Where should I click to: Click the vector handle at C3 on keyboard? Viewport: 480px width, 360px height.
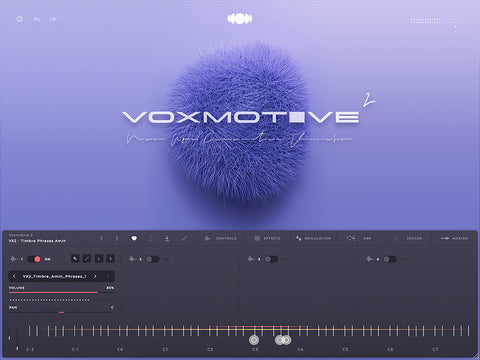[x=254, y=340]
